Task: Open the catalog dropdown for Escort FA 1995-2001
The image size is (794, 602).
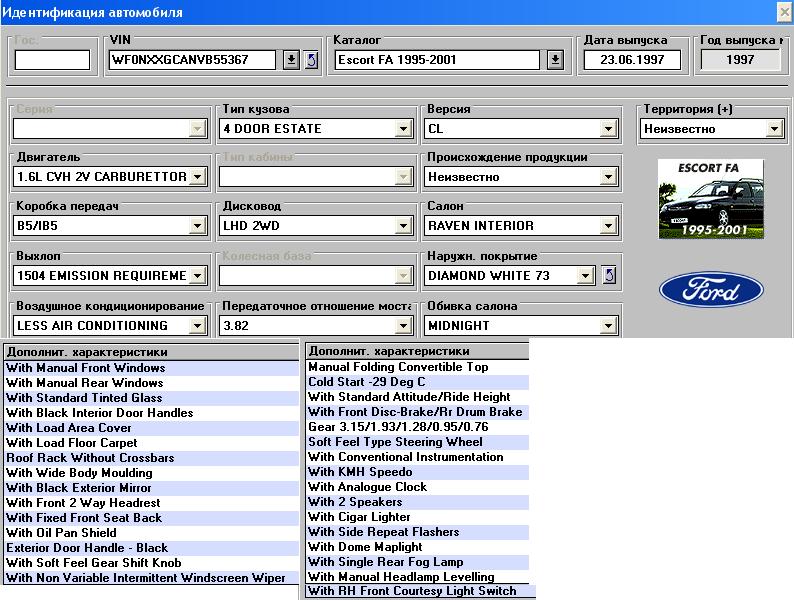Action: 555,60
